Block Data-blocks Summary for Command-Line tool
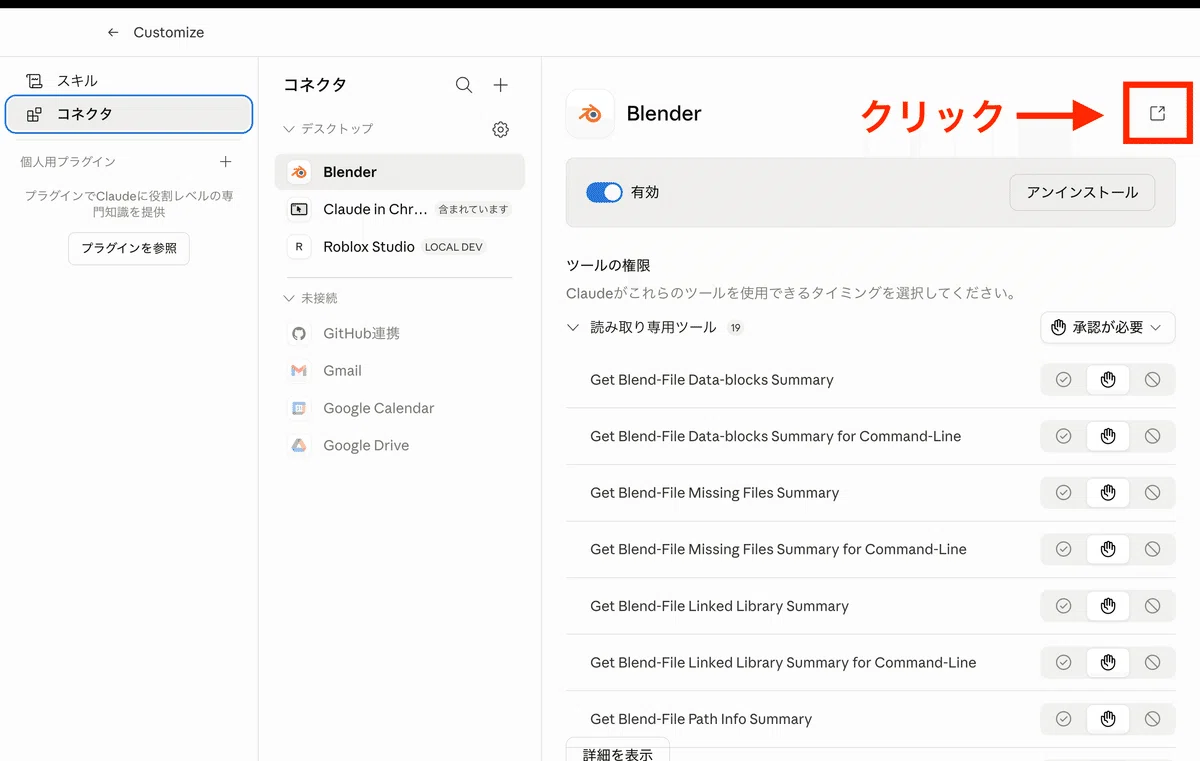The height and width of the screenshot is (761, 1200). [x=1152, y=436]
